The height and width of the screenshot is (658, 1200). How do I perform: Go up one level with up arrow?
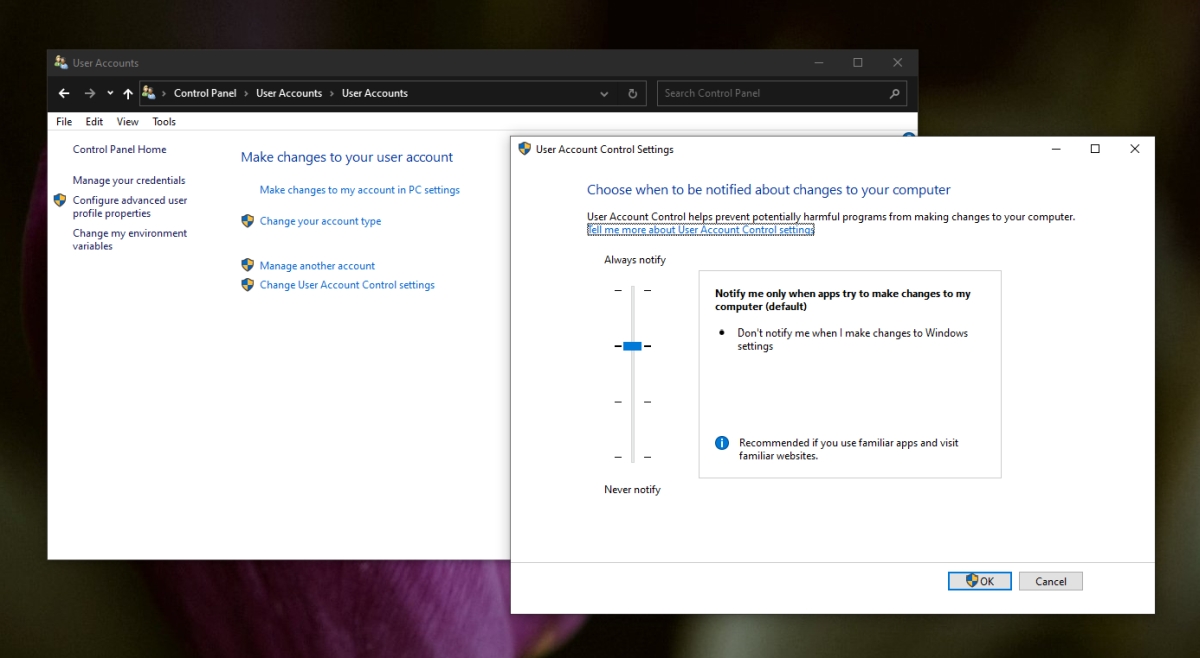click(x=128, y=93)
